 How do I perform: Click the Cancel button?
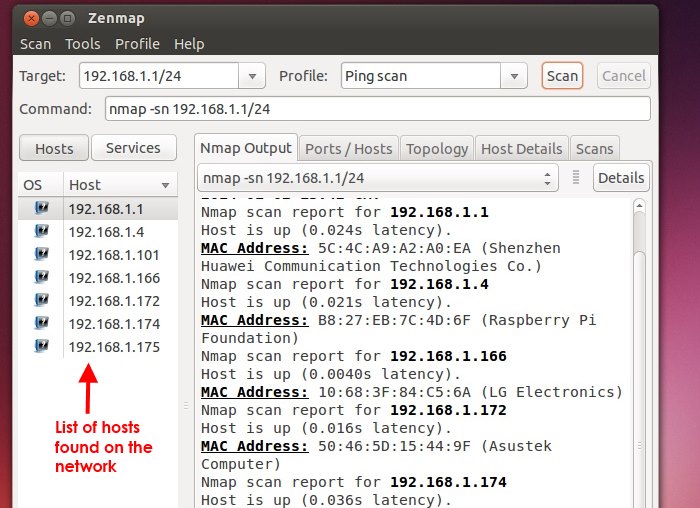point(624,76)
